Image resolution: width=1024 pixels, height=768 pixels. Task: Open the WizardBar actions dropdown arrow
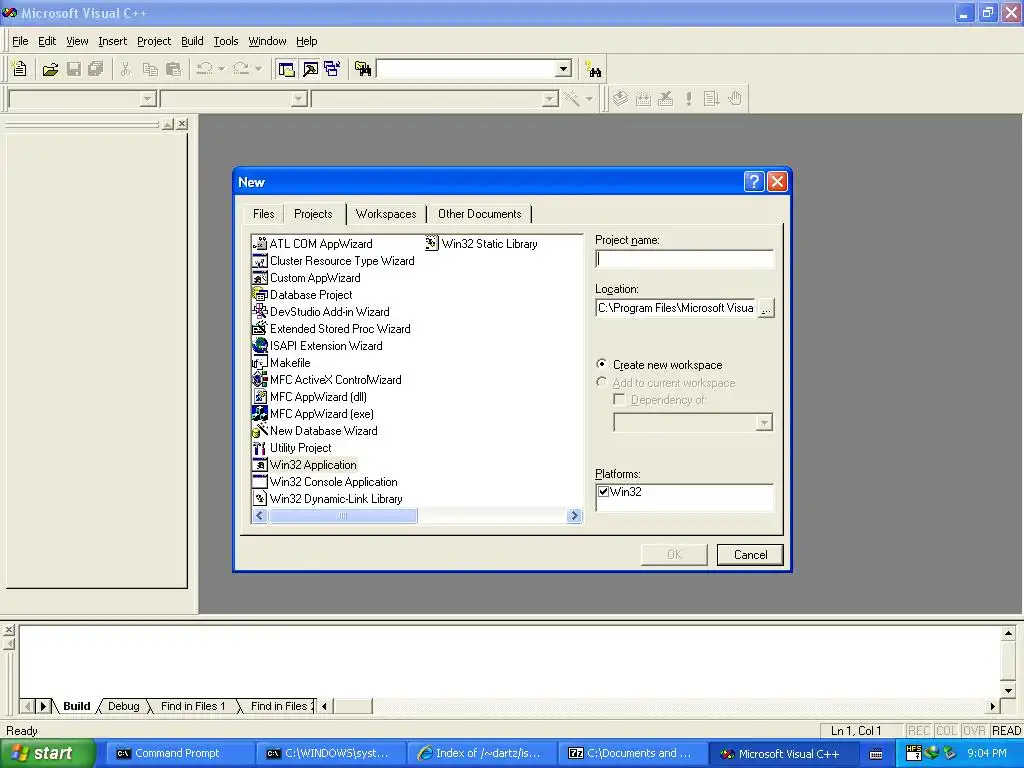tap(589, 99)
